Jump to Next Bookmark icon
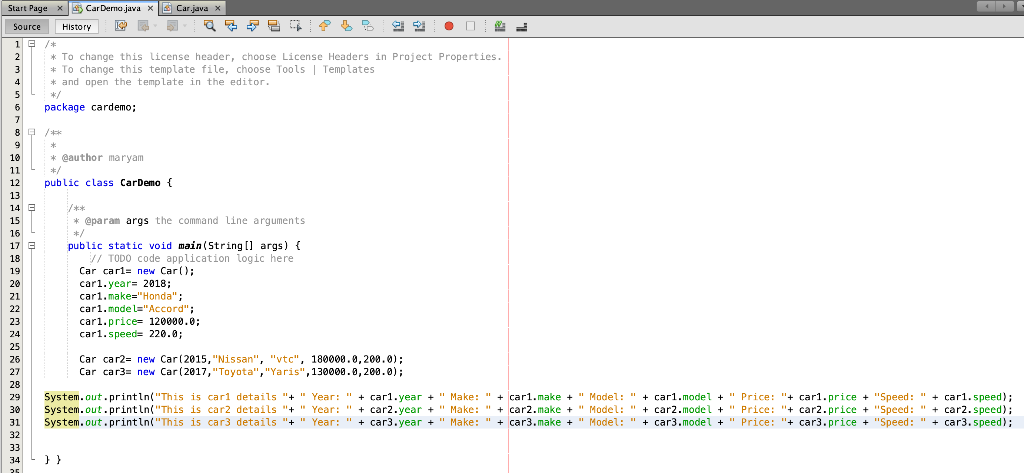This screenshot has width=1024, height=473. tap(346, 26)
